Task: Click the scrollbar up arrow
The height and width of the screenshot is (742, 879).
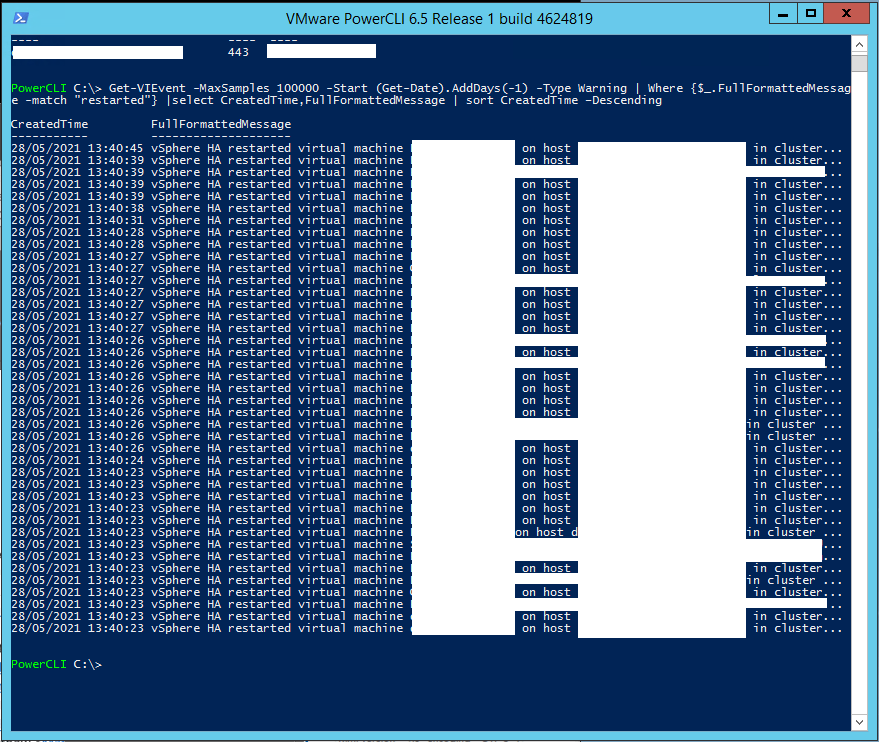Action: (x=860, y=44)
